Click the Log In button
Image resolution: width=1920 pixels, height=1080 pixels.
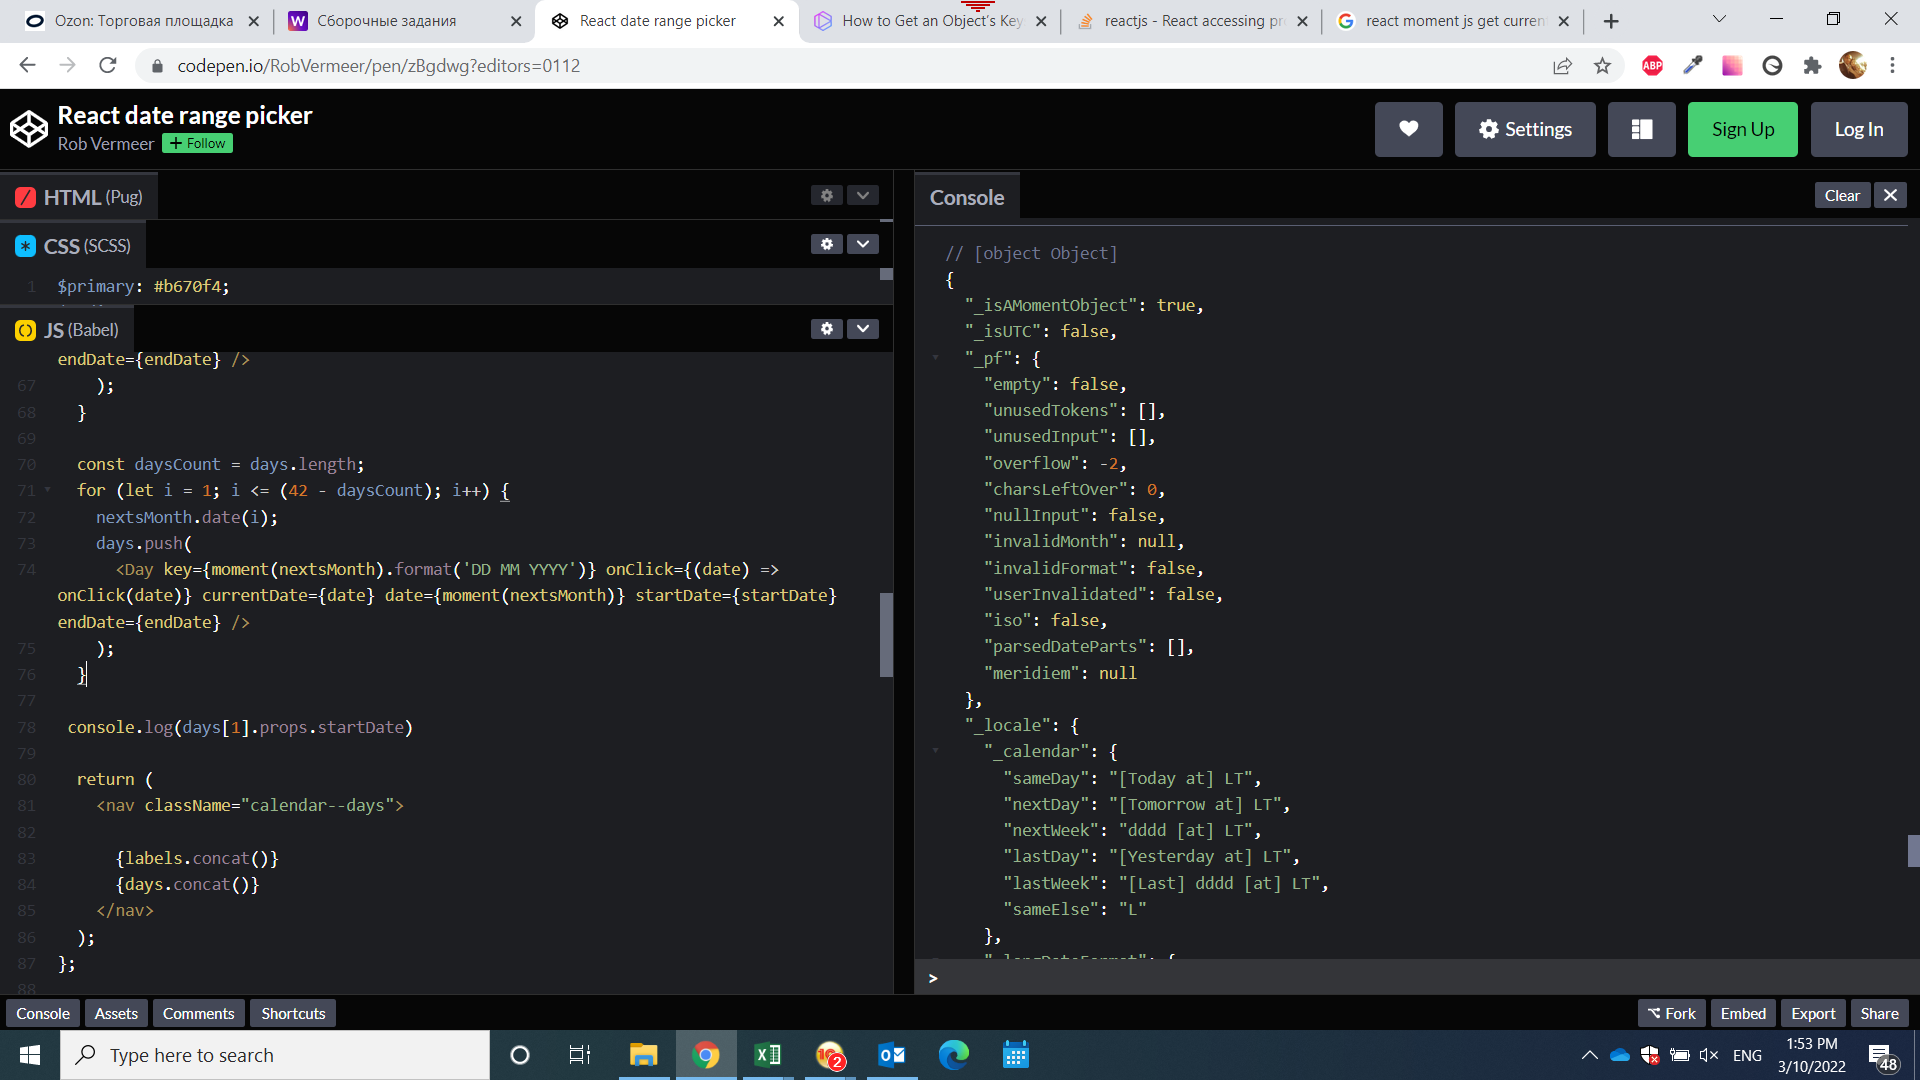click(1859, 128)
